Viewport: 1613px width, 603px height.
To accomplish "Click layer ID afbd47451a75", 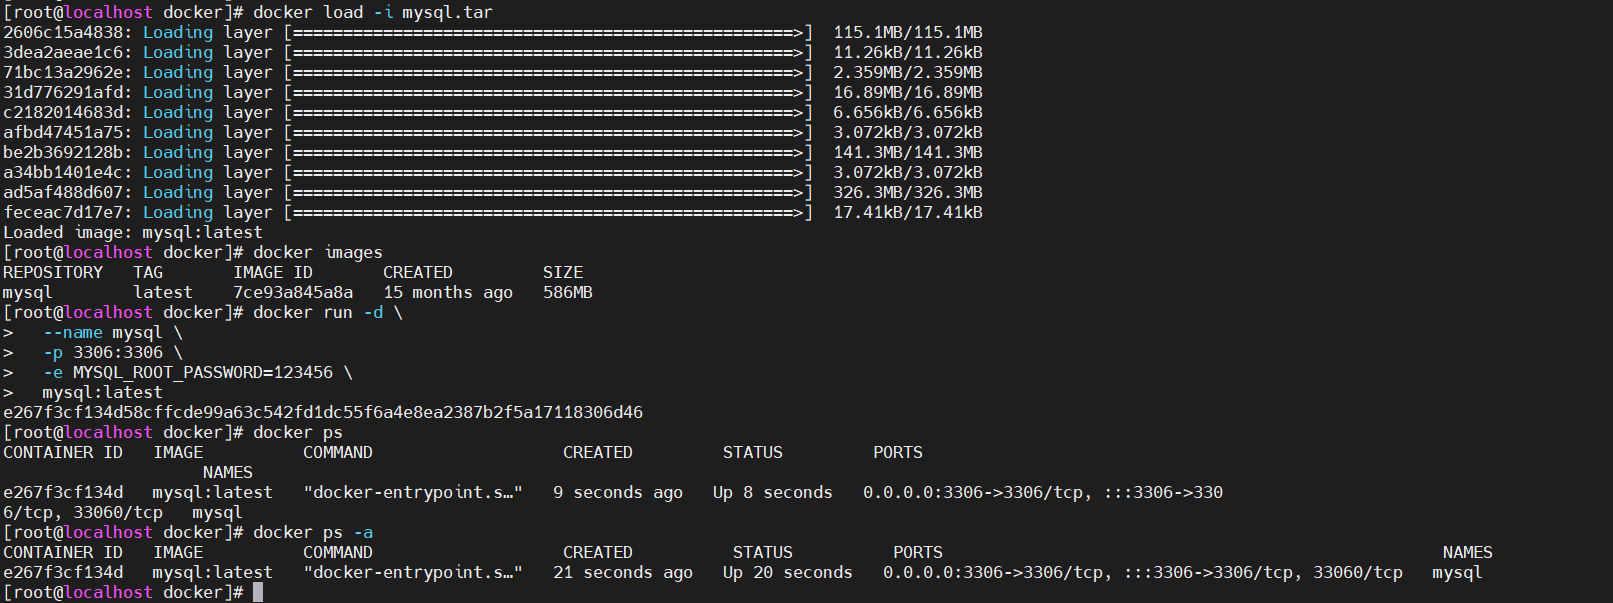I will tap(63, 132).
